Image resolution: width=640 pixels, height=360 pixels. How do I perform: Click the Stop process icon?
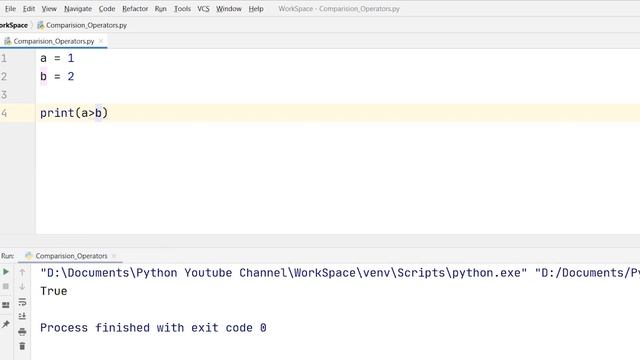(6, 287)
